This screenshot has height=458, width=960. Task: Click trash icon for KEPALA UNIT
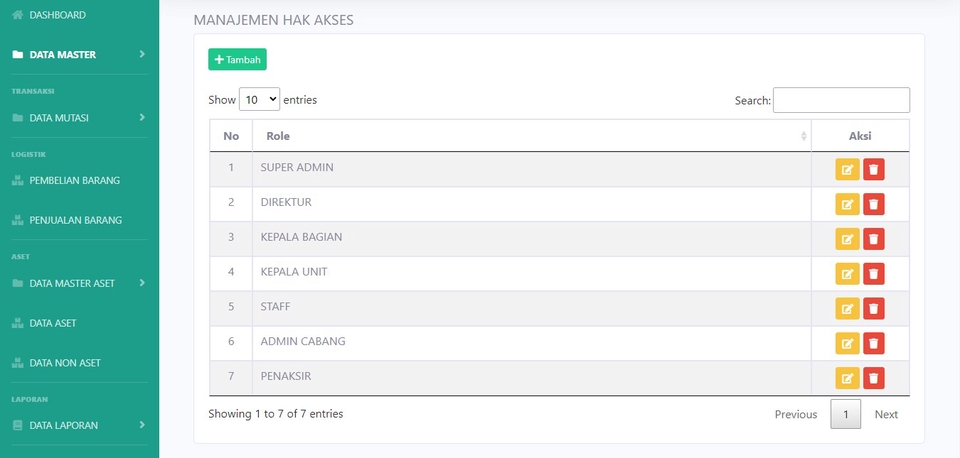tap(874, 274)
